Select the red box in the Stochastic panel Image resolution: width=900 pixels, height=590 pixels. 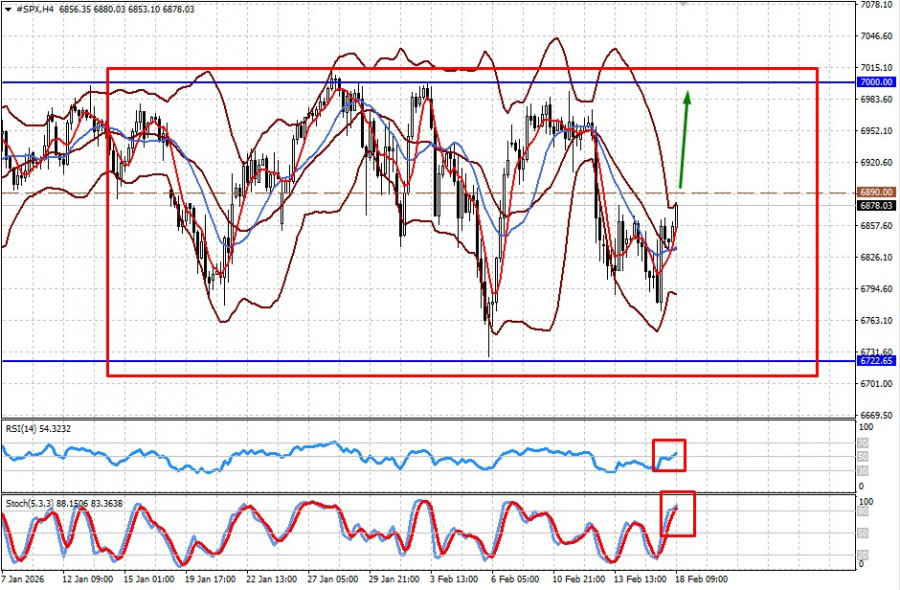(678, 514)
